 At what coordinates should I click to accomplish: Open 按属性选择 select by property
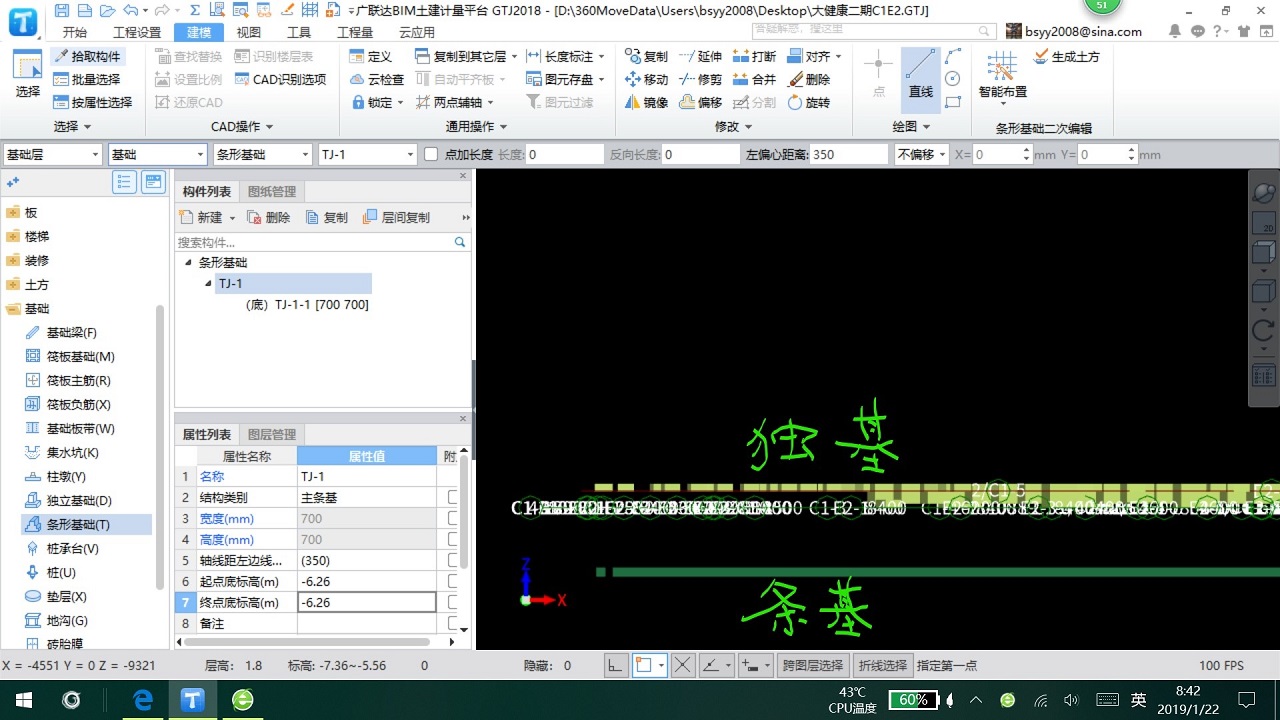click(93, 102)
